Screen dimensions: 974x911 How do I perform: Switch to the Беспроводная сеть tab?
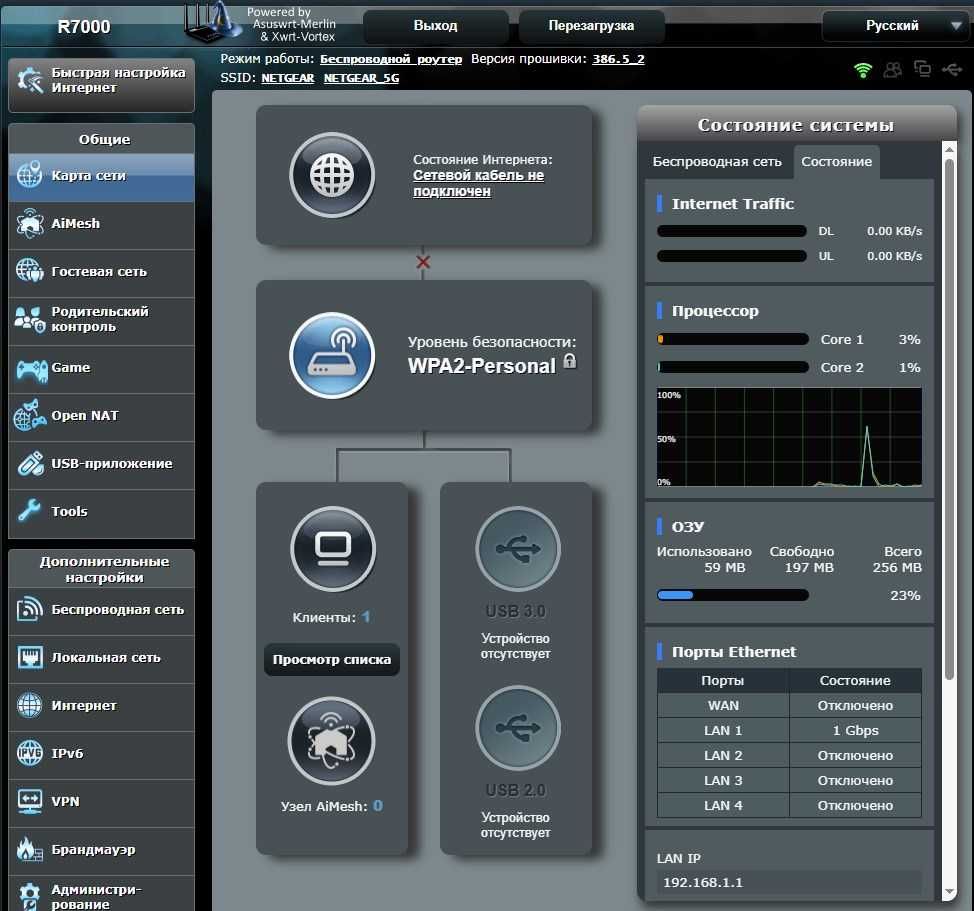[x=717, y=162]
